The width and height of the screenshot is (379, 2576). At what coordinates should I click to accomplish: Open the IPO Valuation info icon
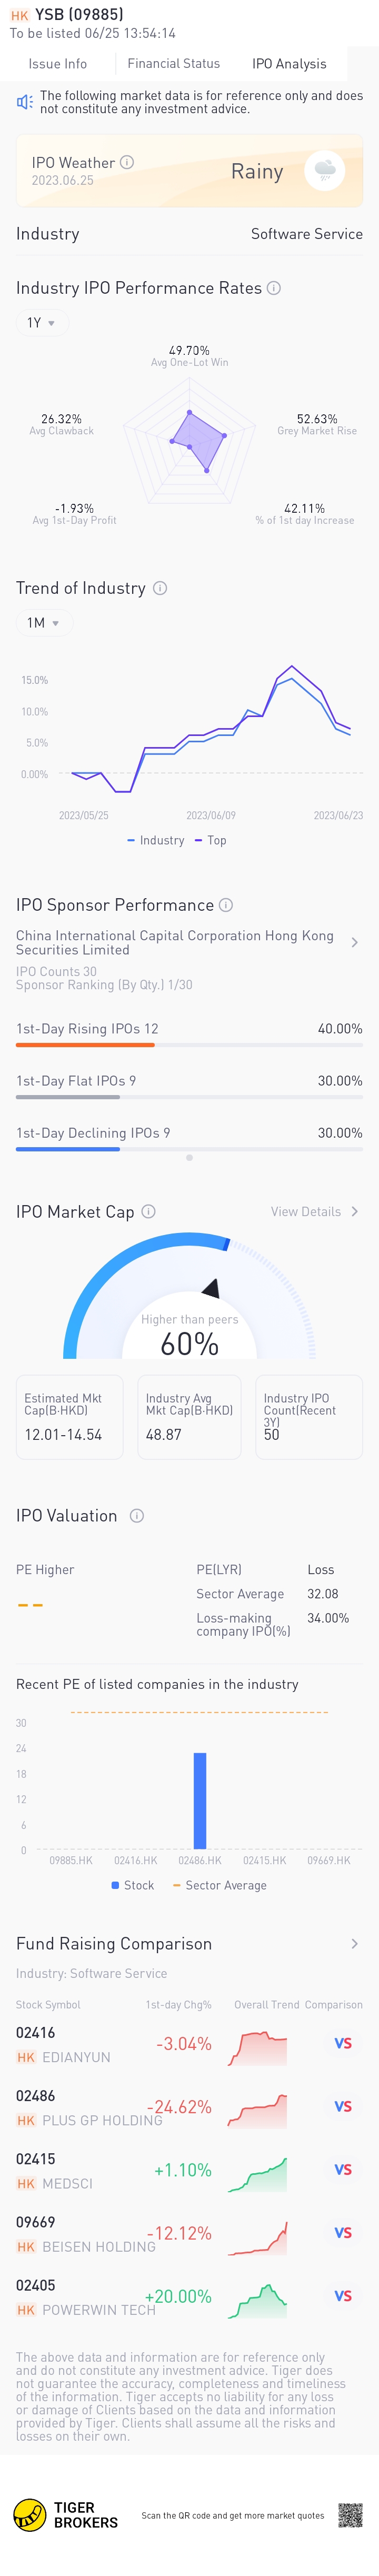[137, 1515]
